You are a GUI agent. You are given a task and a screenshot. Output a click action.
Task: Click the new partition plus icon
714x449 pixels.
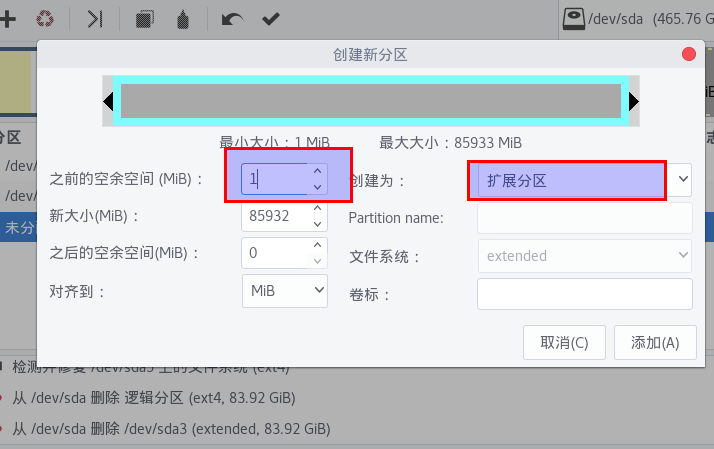coord(7,19)
